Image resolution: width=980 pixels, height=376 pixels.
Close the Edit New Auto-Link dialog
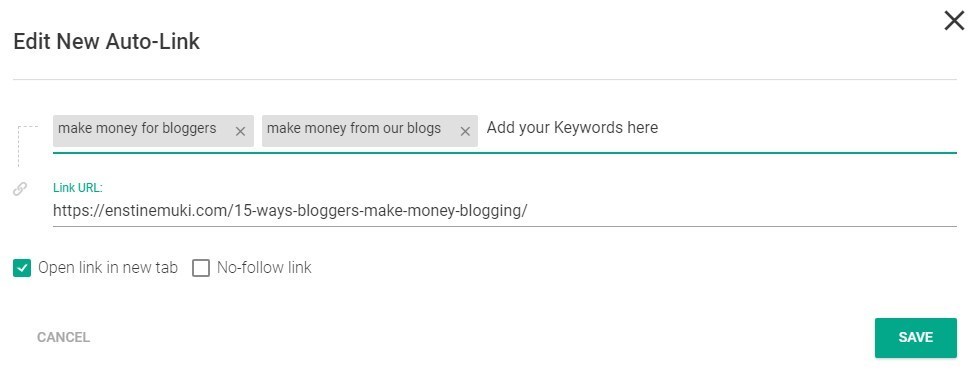click(x=954, y=21)
